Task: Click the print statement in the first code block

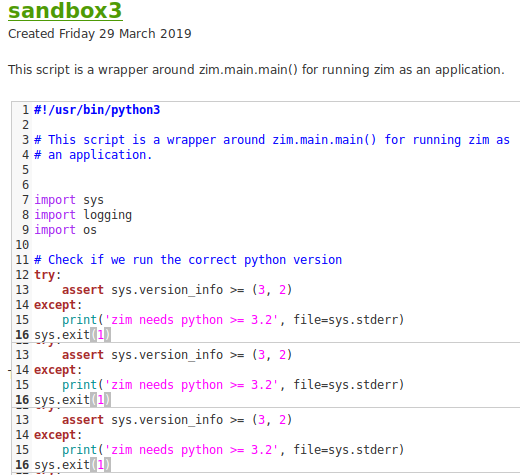Action: tap(233, 320)
